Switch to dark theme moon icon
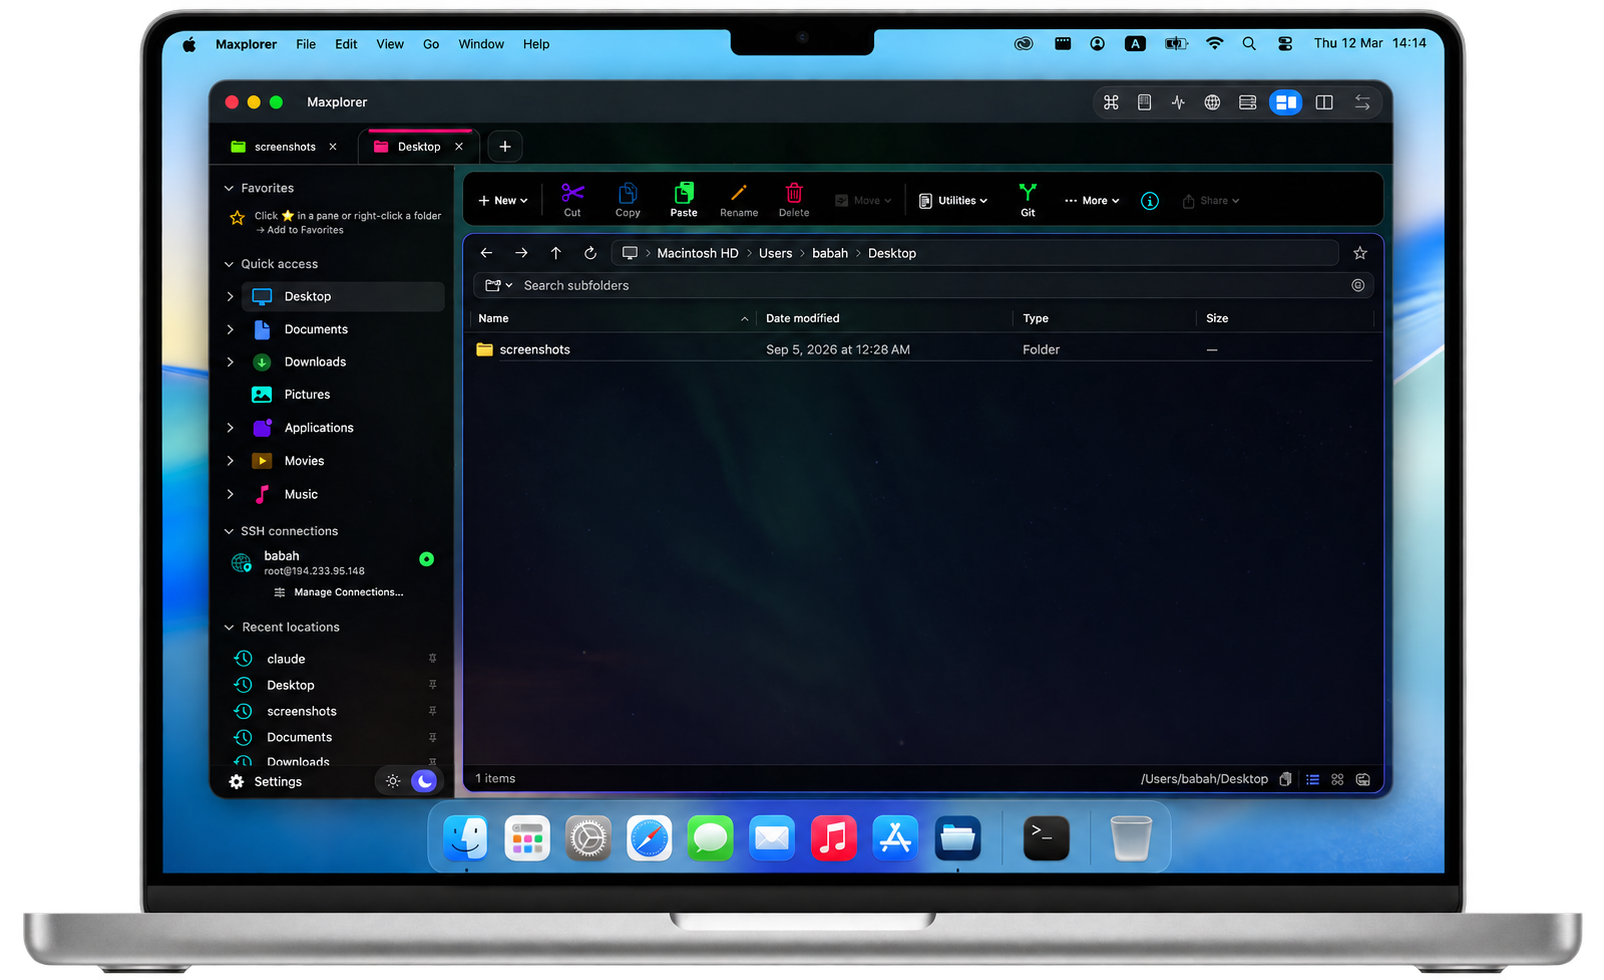The height and width of the screenshot is (980, 1604). (424, 781)
